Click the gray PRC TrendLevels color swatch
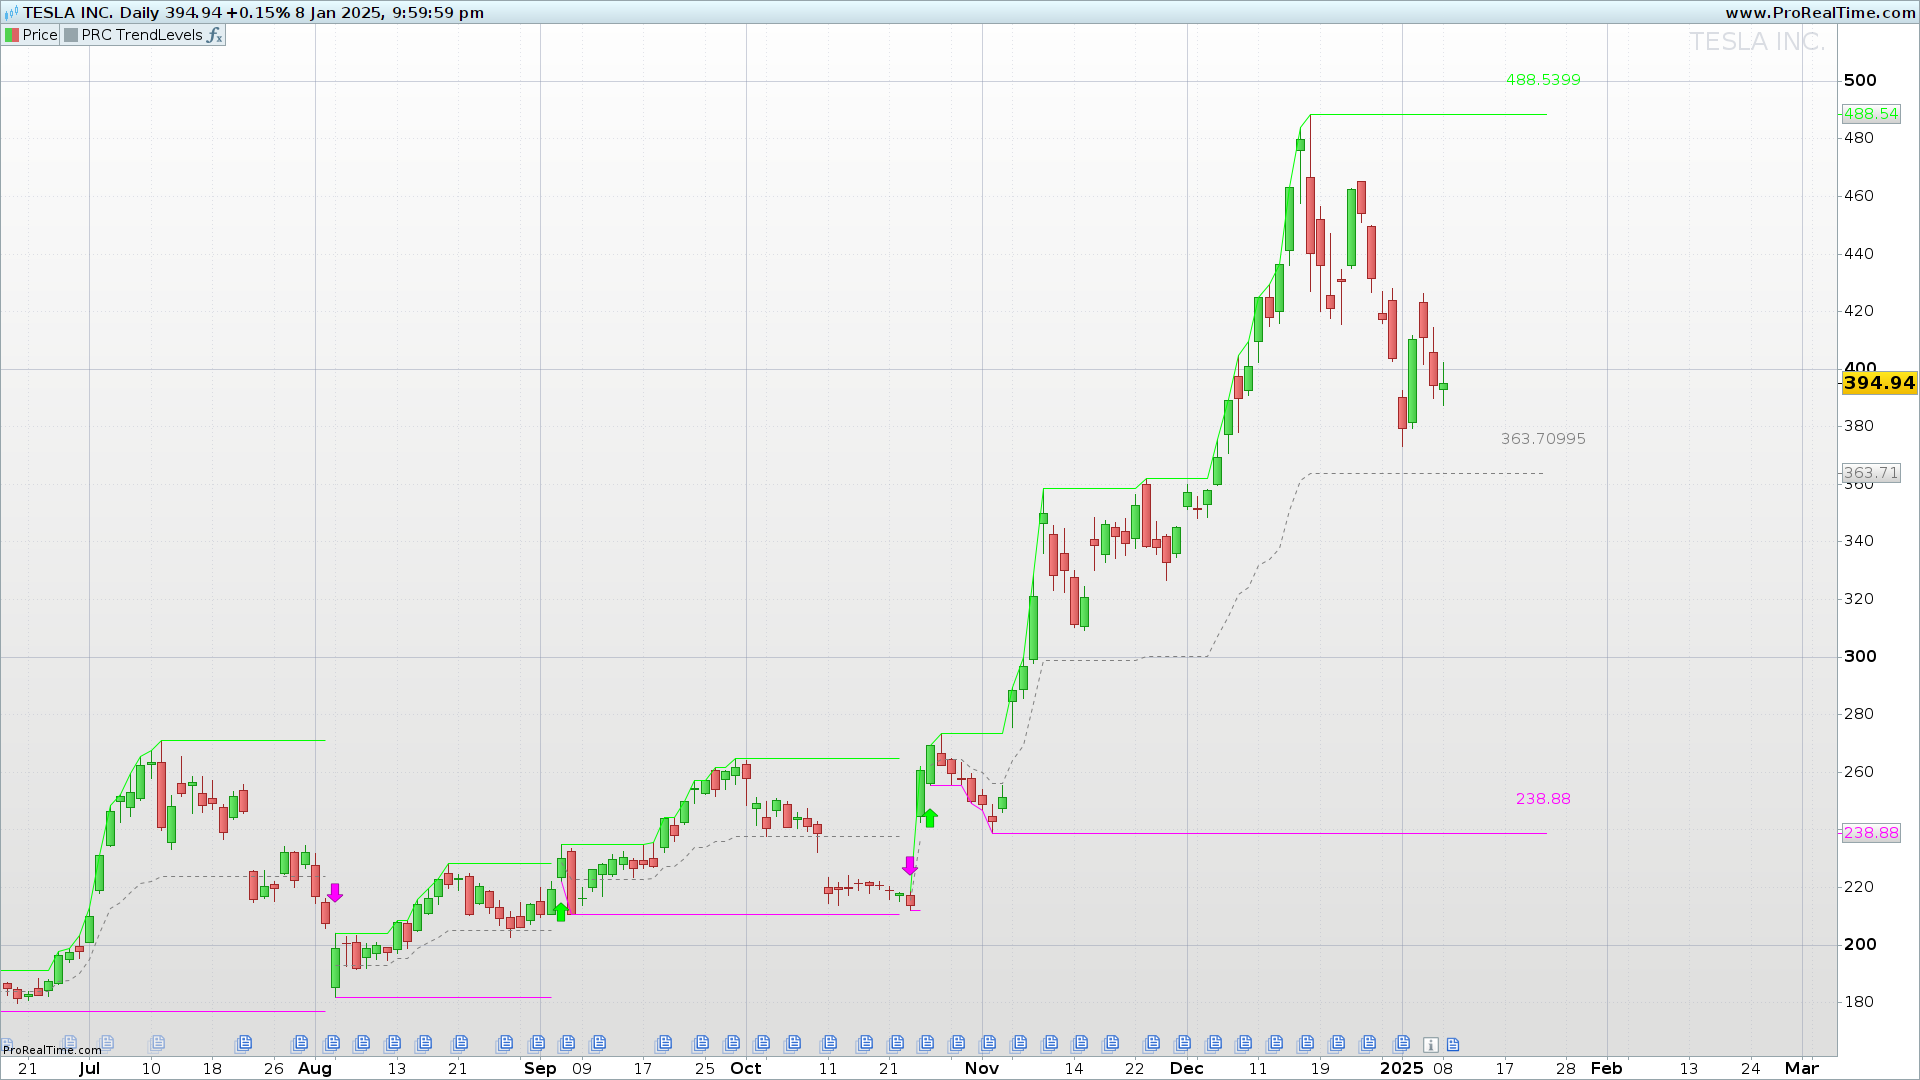Image resolution: width=1920 pixels, height=1080 pixels. (x=71, y=35)
